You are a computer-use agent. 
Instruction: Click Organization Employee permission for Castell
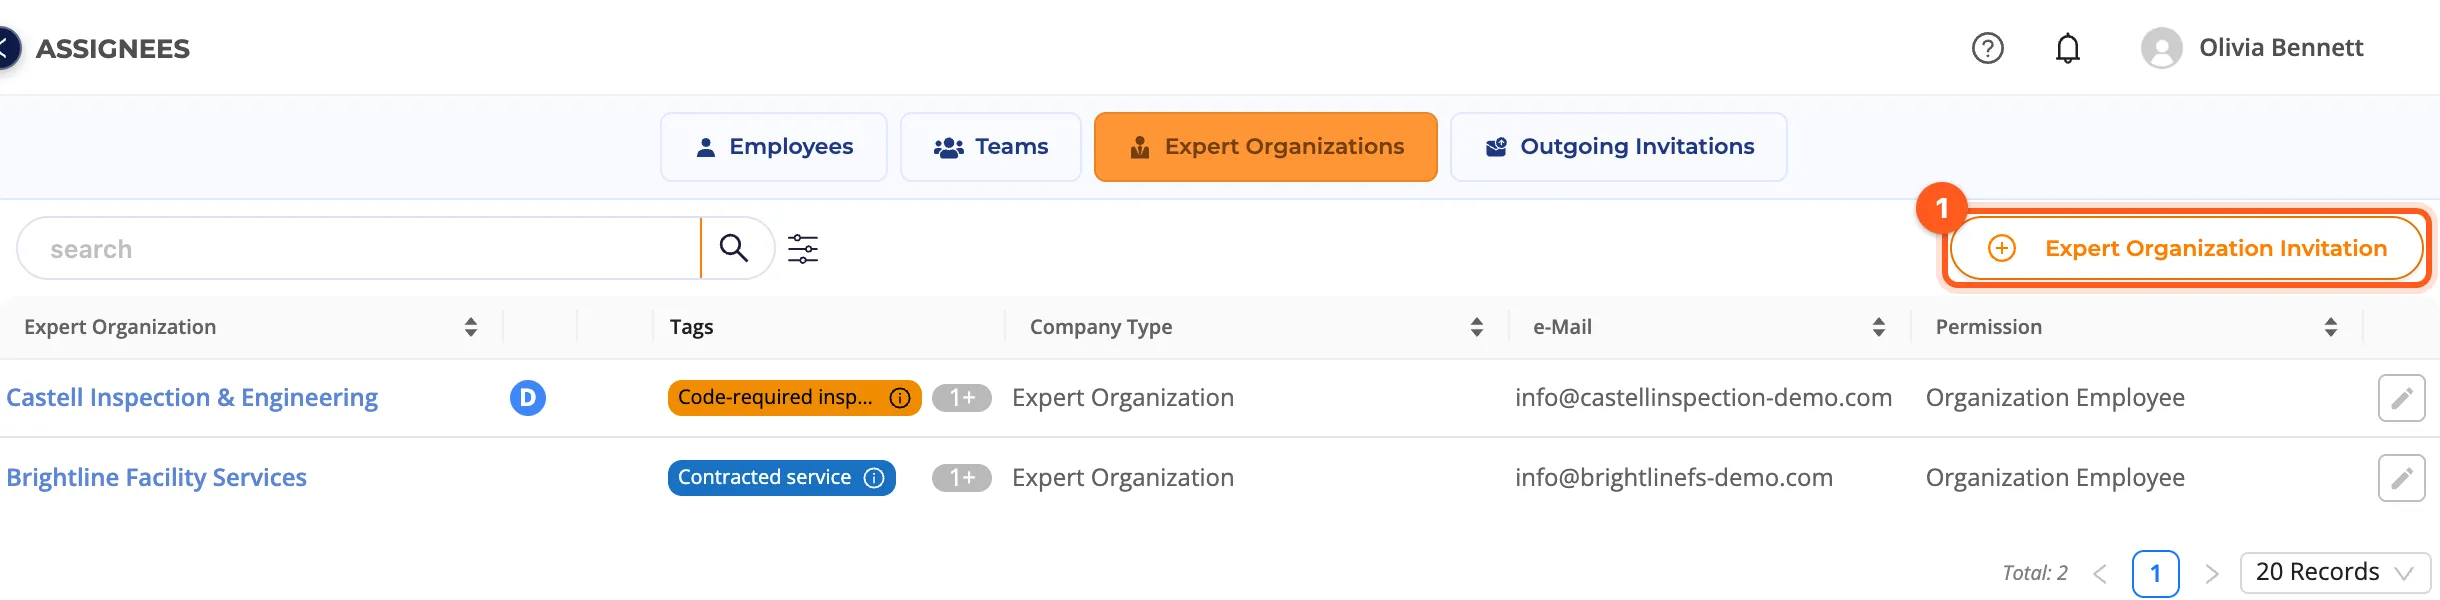tap(2055, 398)
